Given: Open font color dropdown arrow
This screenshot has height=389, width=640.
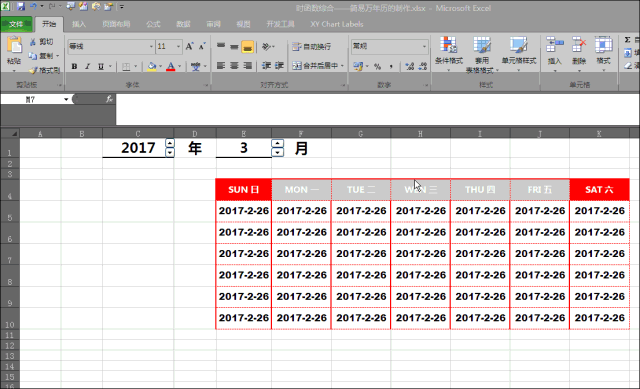Looking at the screenshot, I should [x=180, y=66].
